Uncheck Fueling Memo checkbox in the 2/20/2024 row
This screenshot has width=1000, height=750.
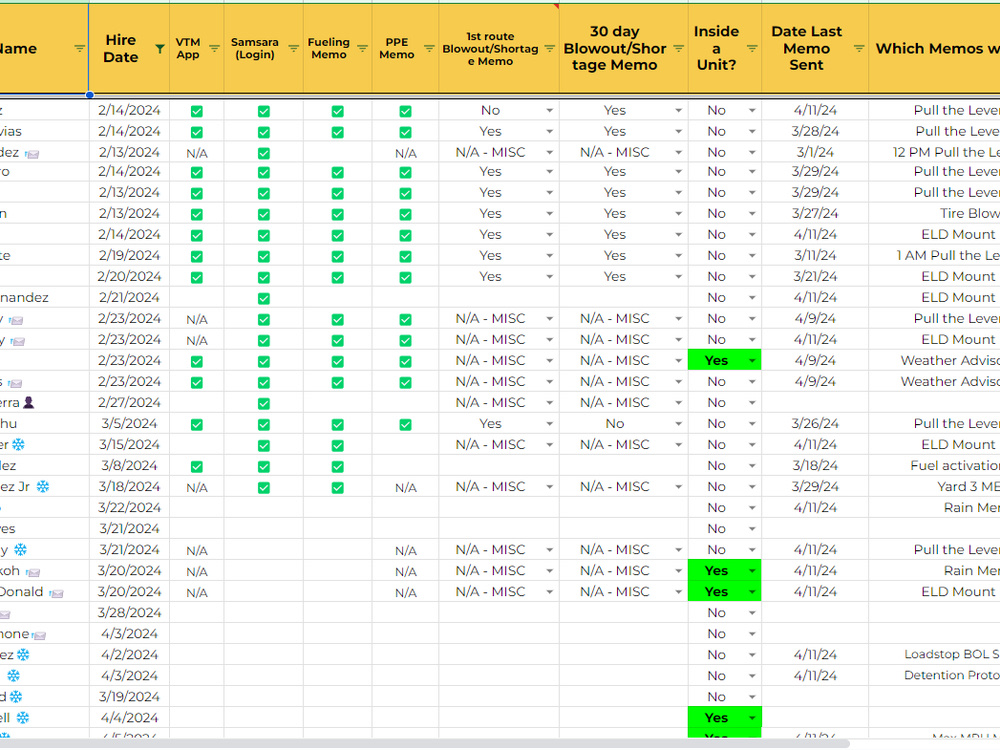pos(338,277)
